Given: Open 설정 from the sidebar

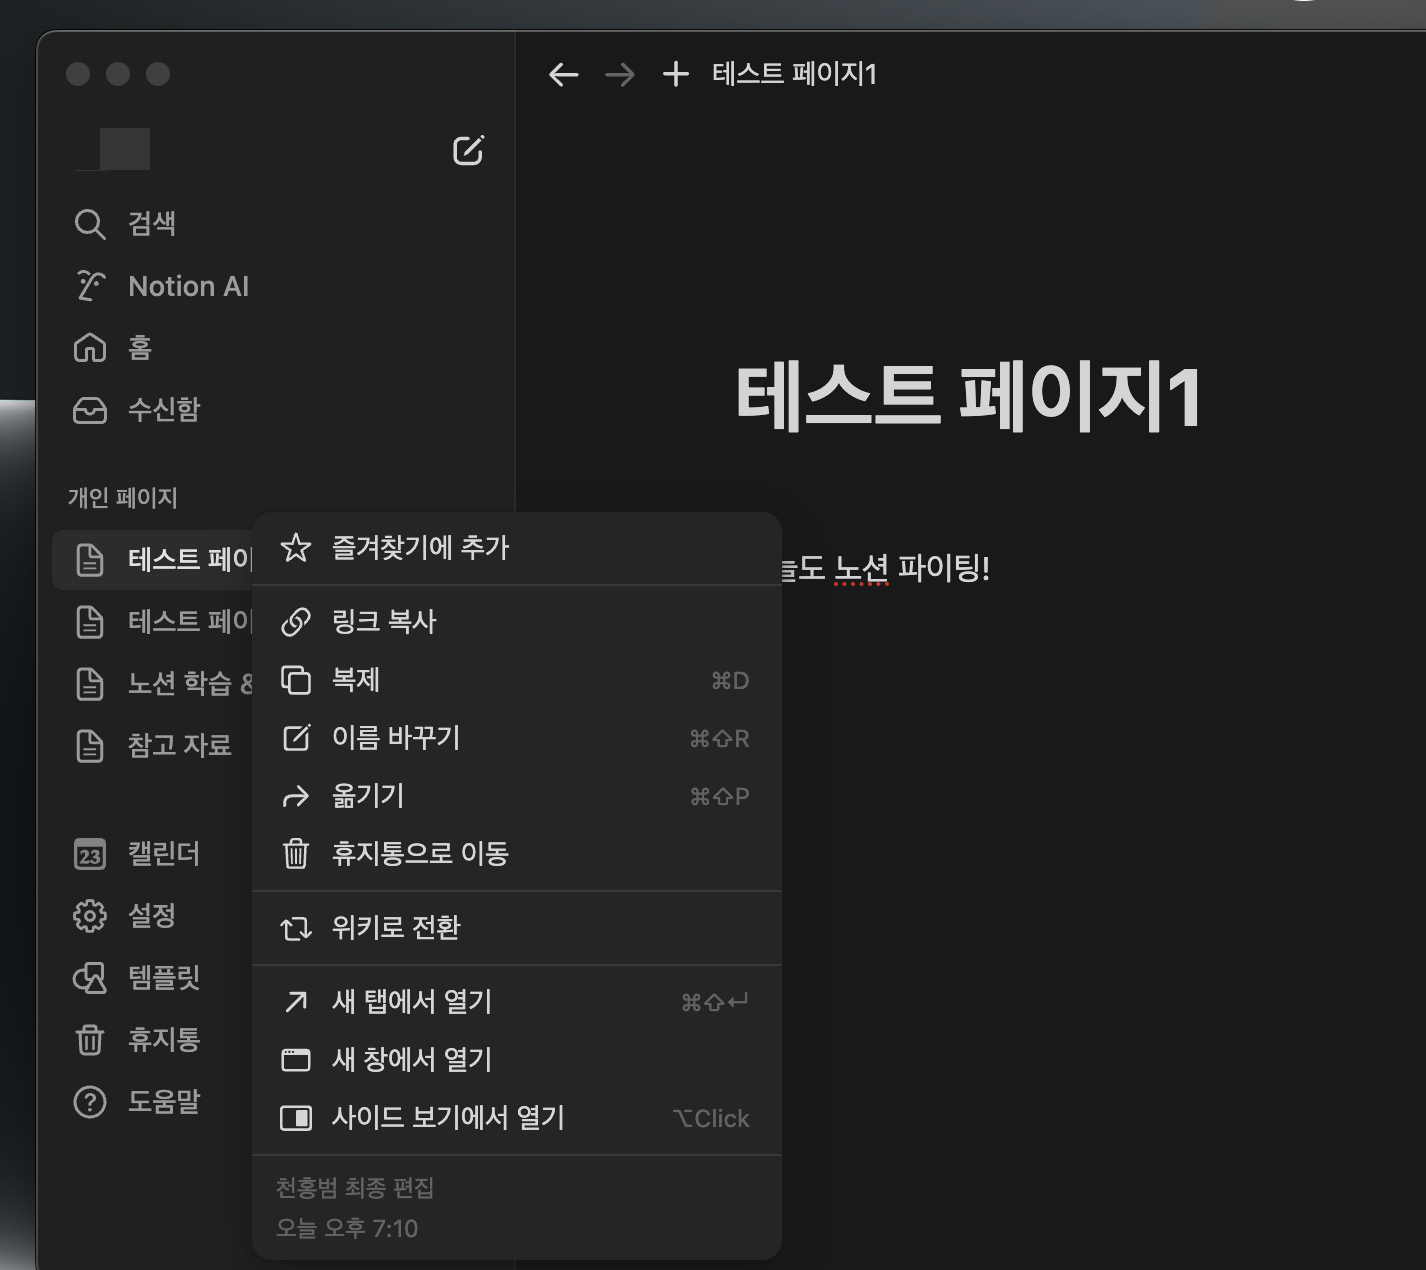Looking at the screenshot, I should point(152,916).
